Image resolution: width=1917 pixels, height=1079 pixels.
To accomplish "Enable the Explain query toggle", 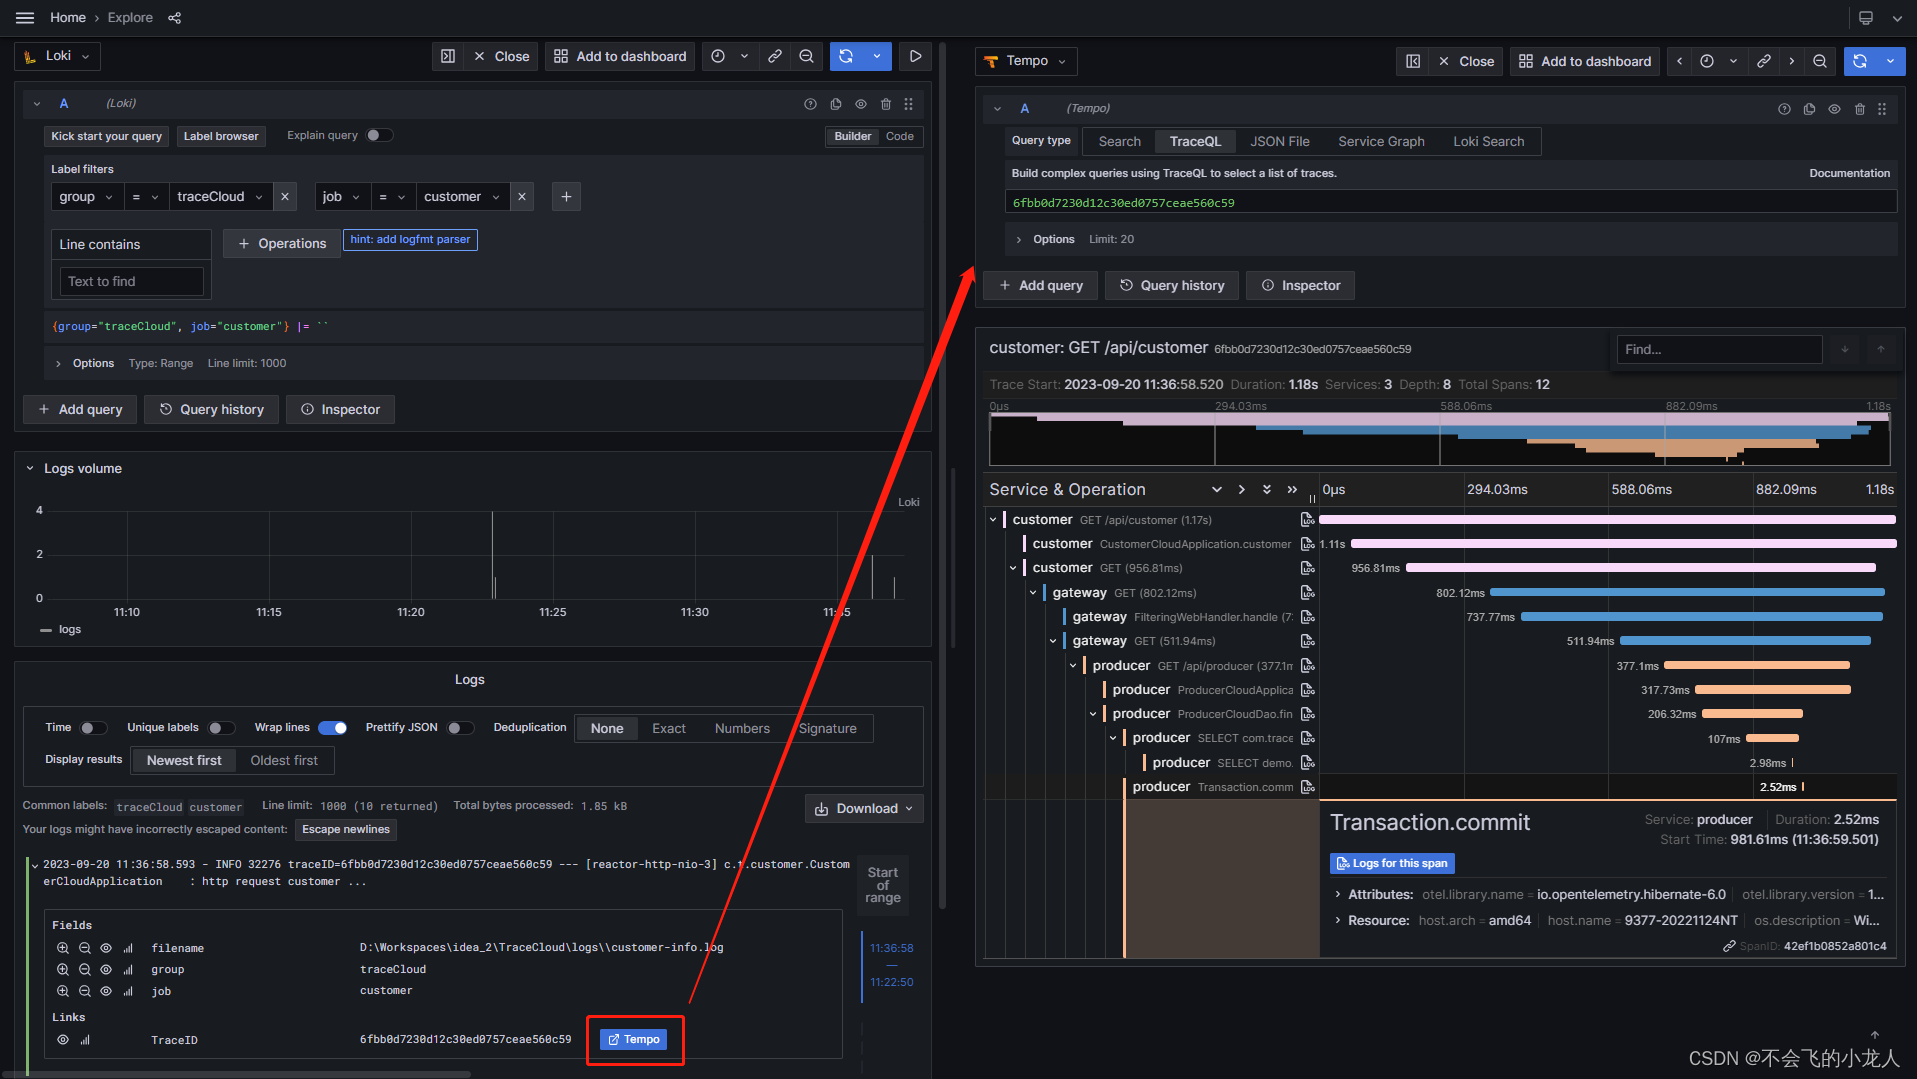I will 379,134.
